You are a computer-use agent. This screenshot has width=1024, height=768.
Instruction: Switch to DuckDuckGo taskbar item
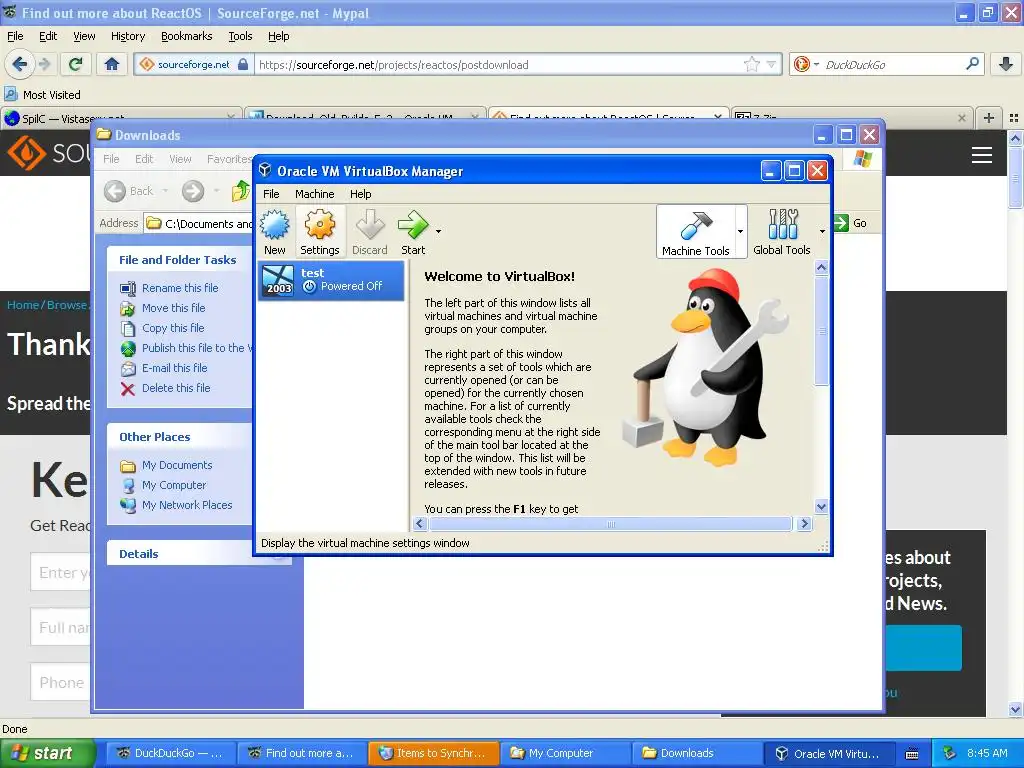(x=170, y=753)
